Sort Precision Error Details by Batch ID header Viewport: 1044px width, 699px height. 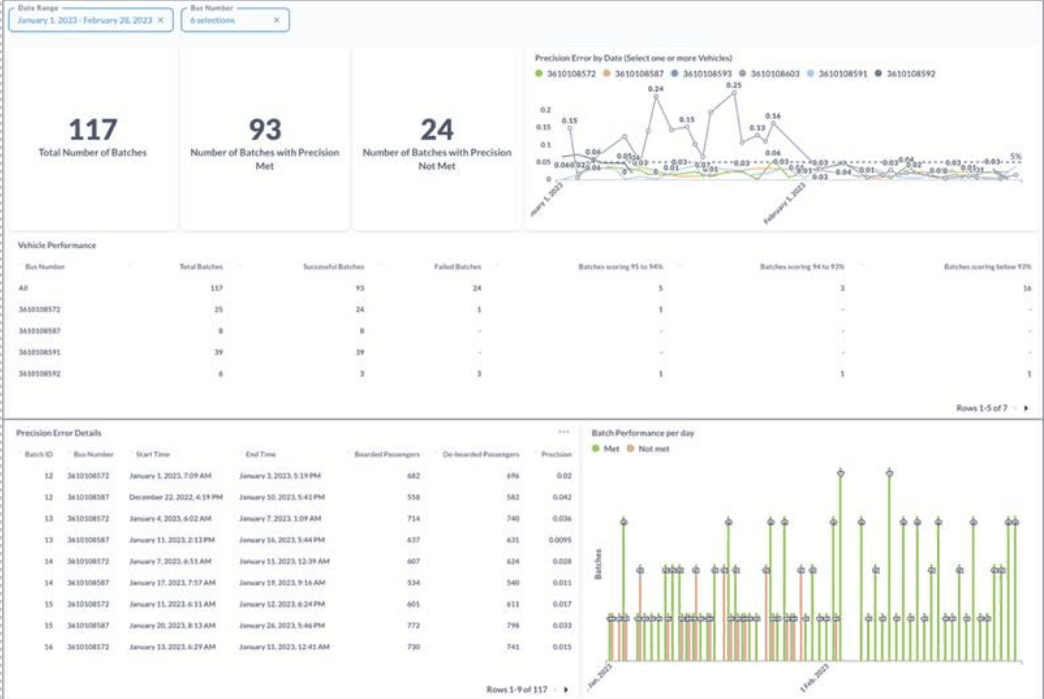(x=39, y=455)
